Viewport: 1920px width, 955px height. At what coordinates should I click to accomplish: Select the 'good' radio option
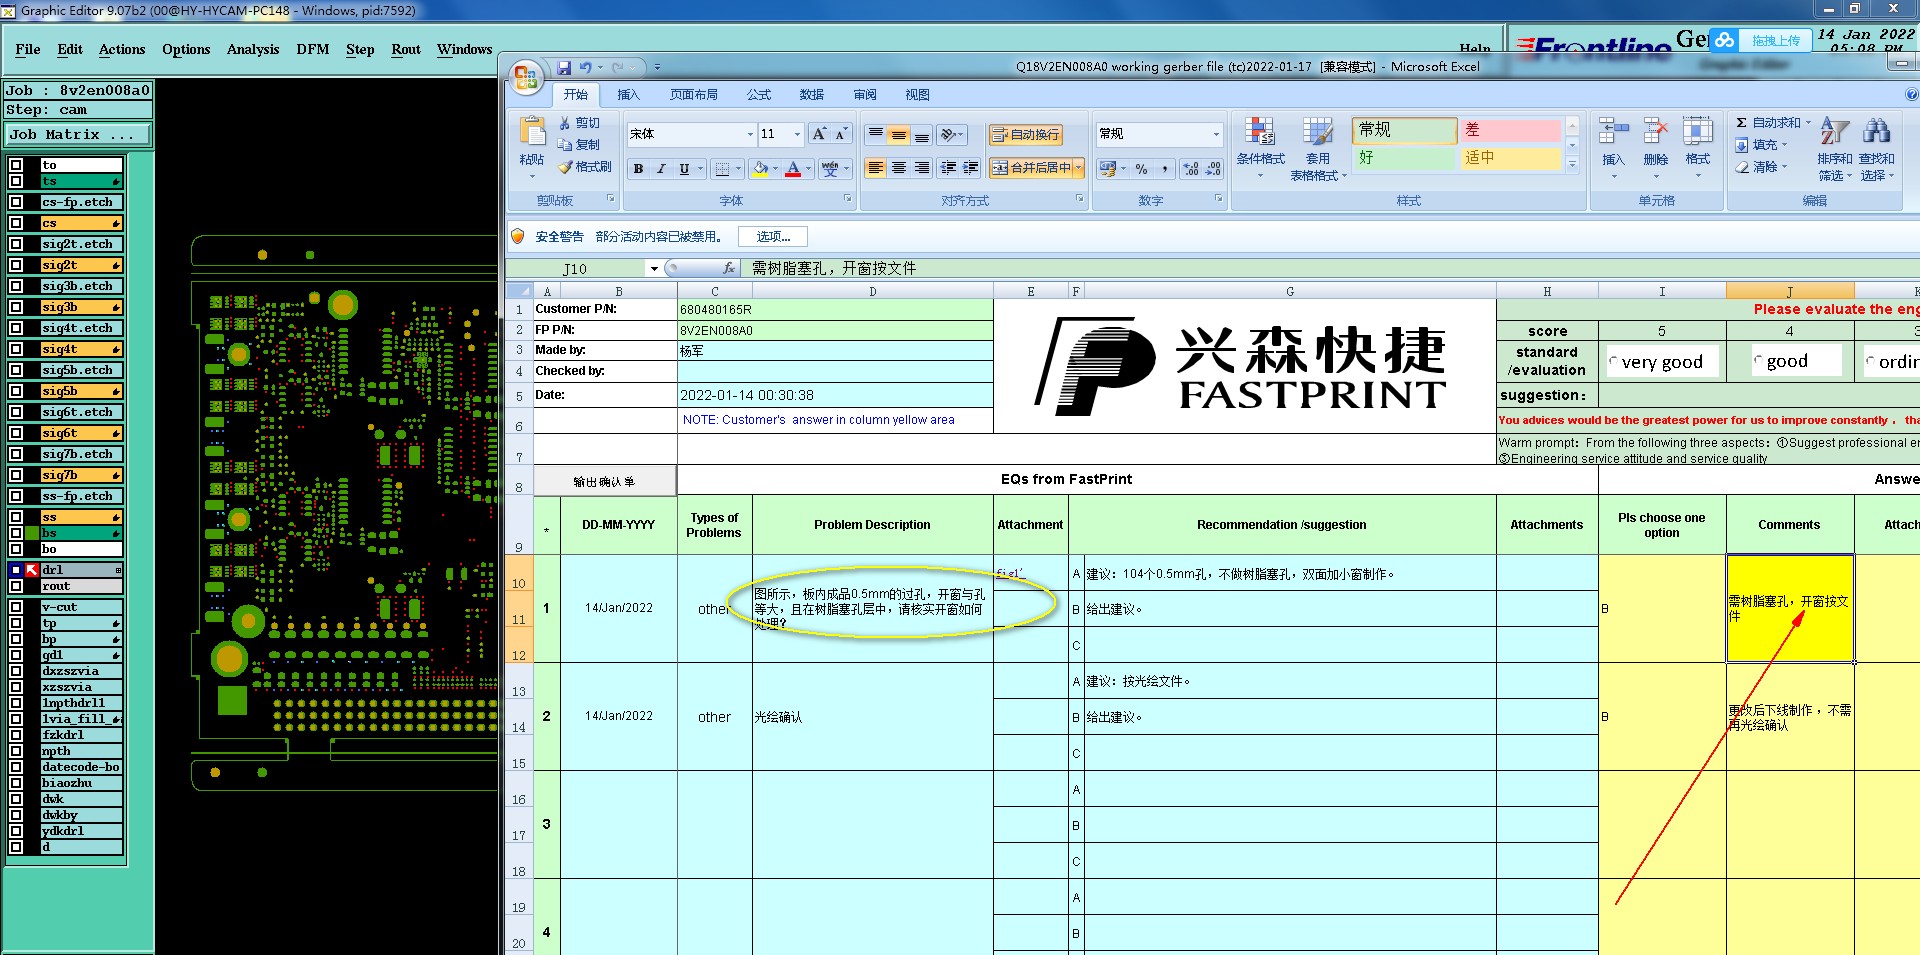coord(1759,360)
